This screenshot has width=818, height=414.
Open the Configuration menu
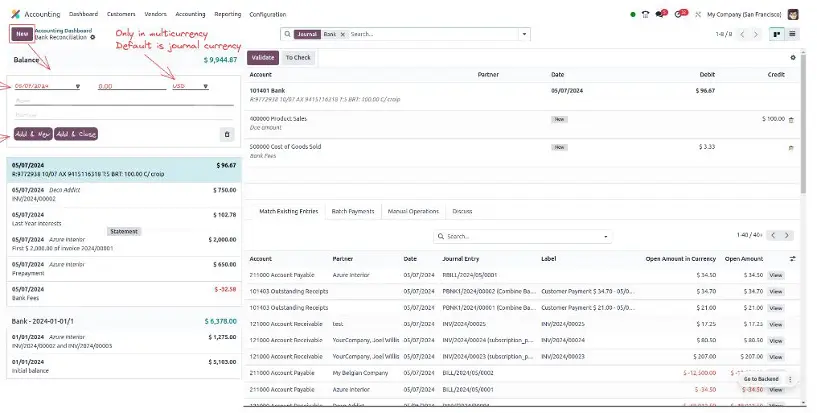click(268, 14)
